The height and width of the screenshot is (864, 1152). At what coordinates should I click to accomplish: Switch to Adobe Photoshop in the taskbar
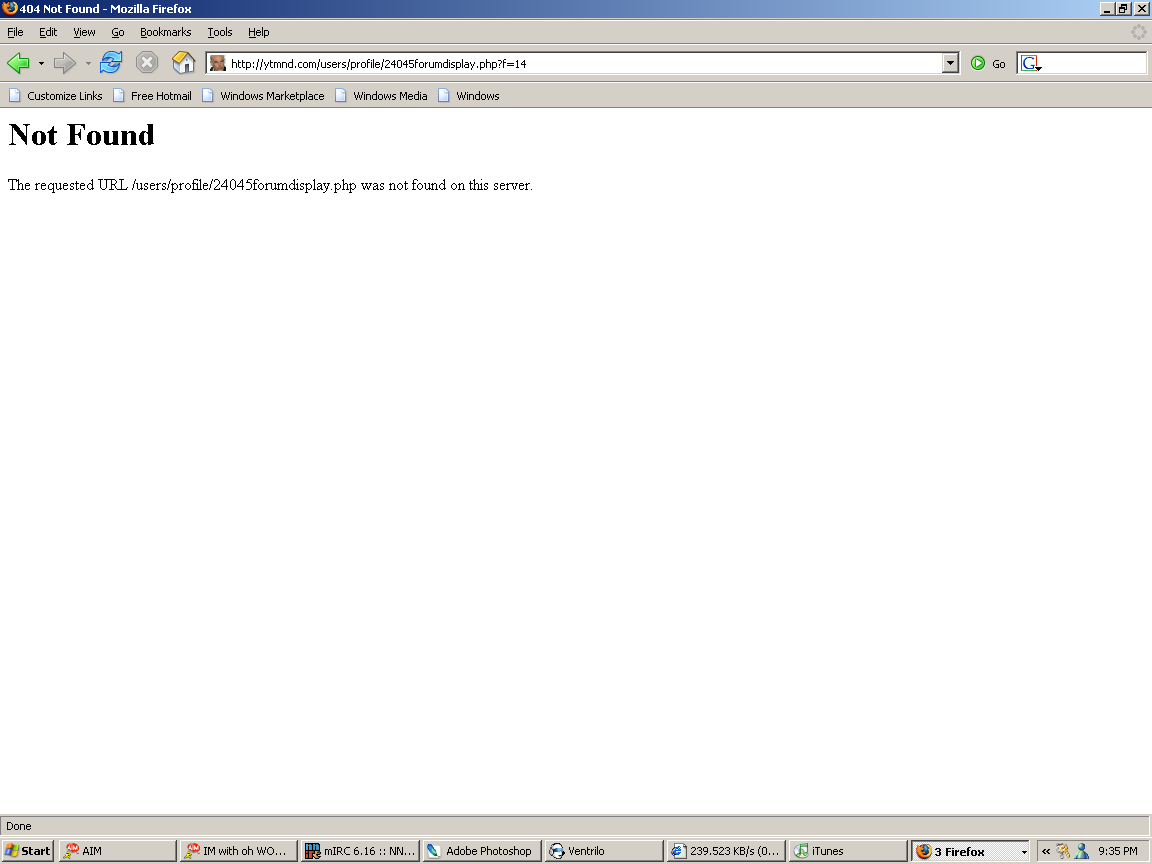481,851
